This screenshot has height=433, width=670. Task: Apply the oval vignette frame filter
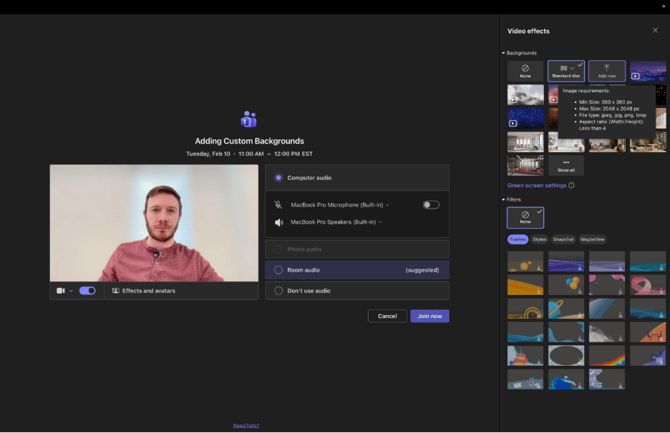(x=566, y=356)
